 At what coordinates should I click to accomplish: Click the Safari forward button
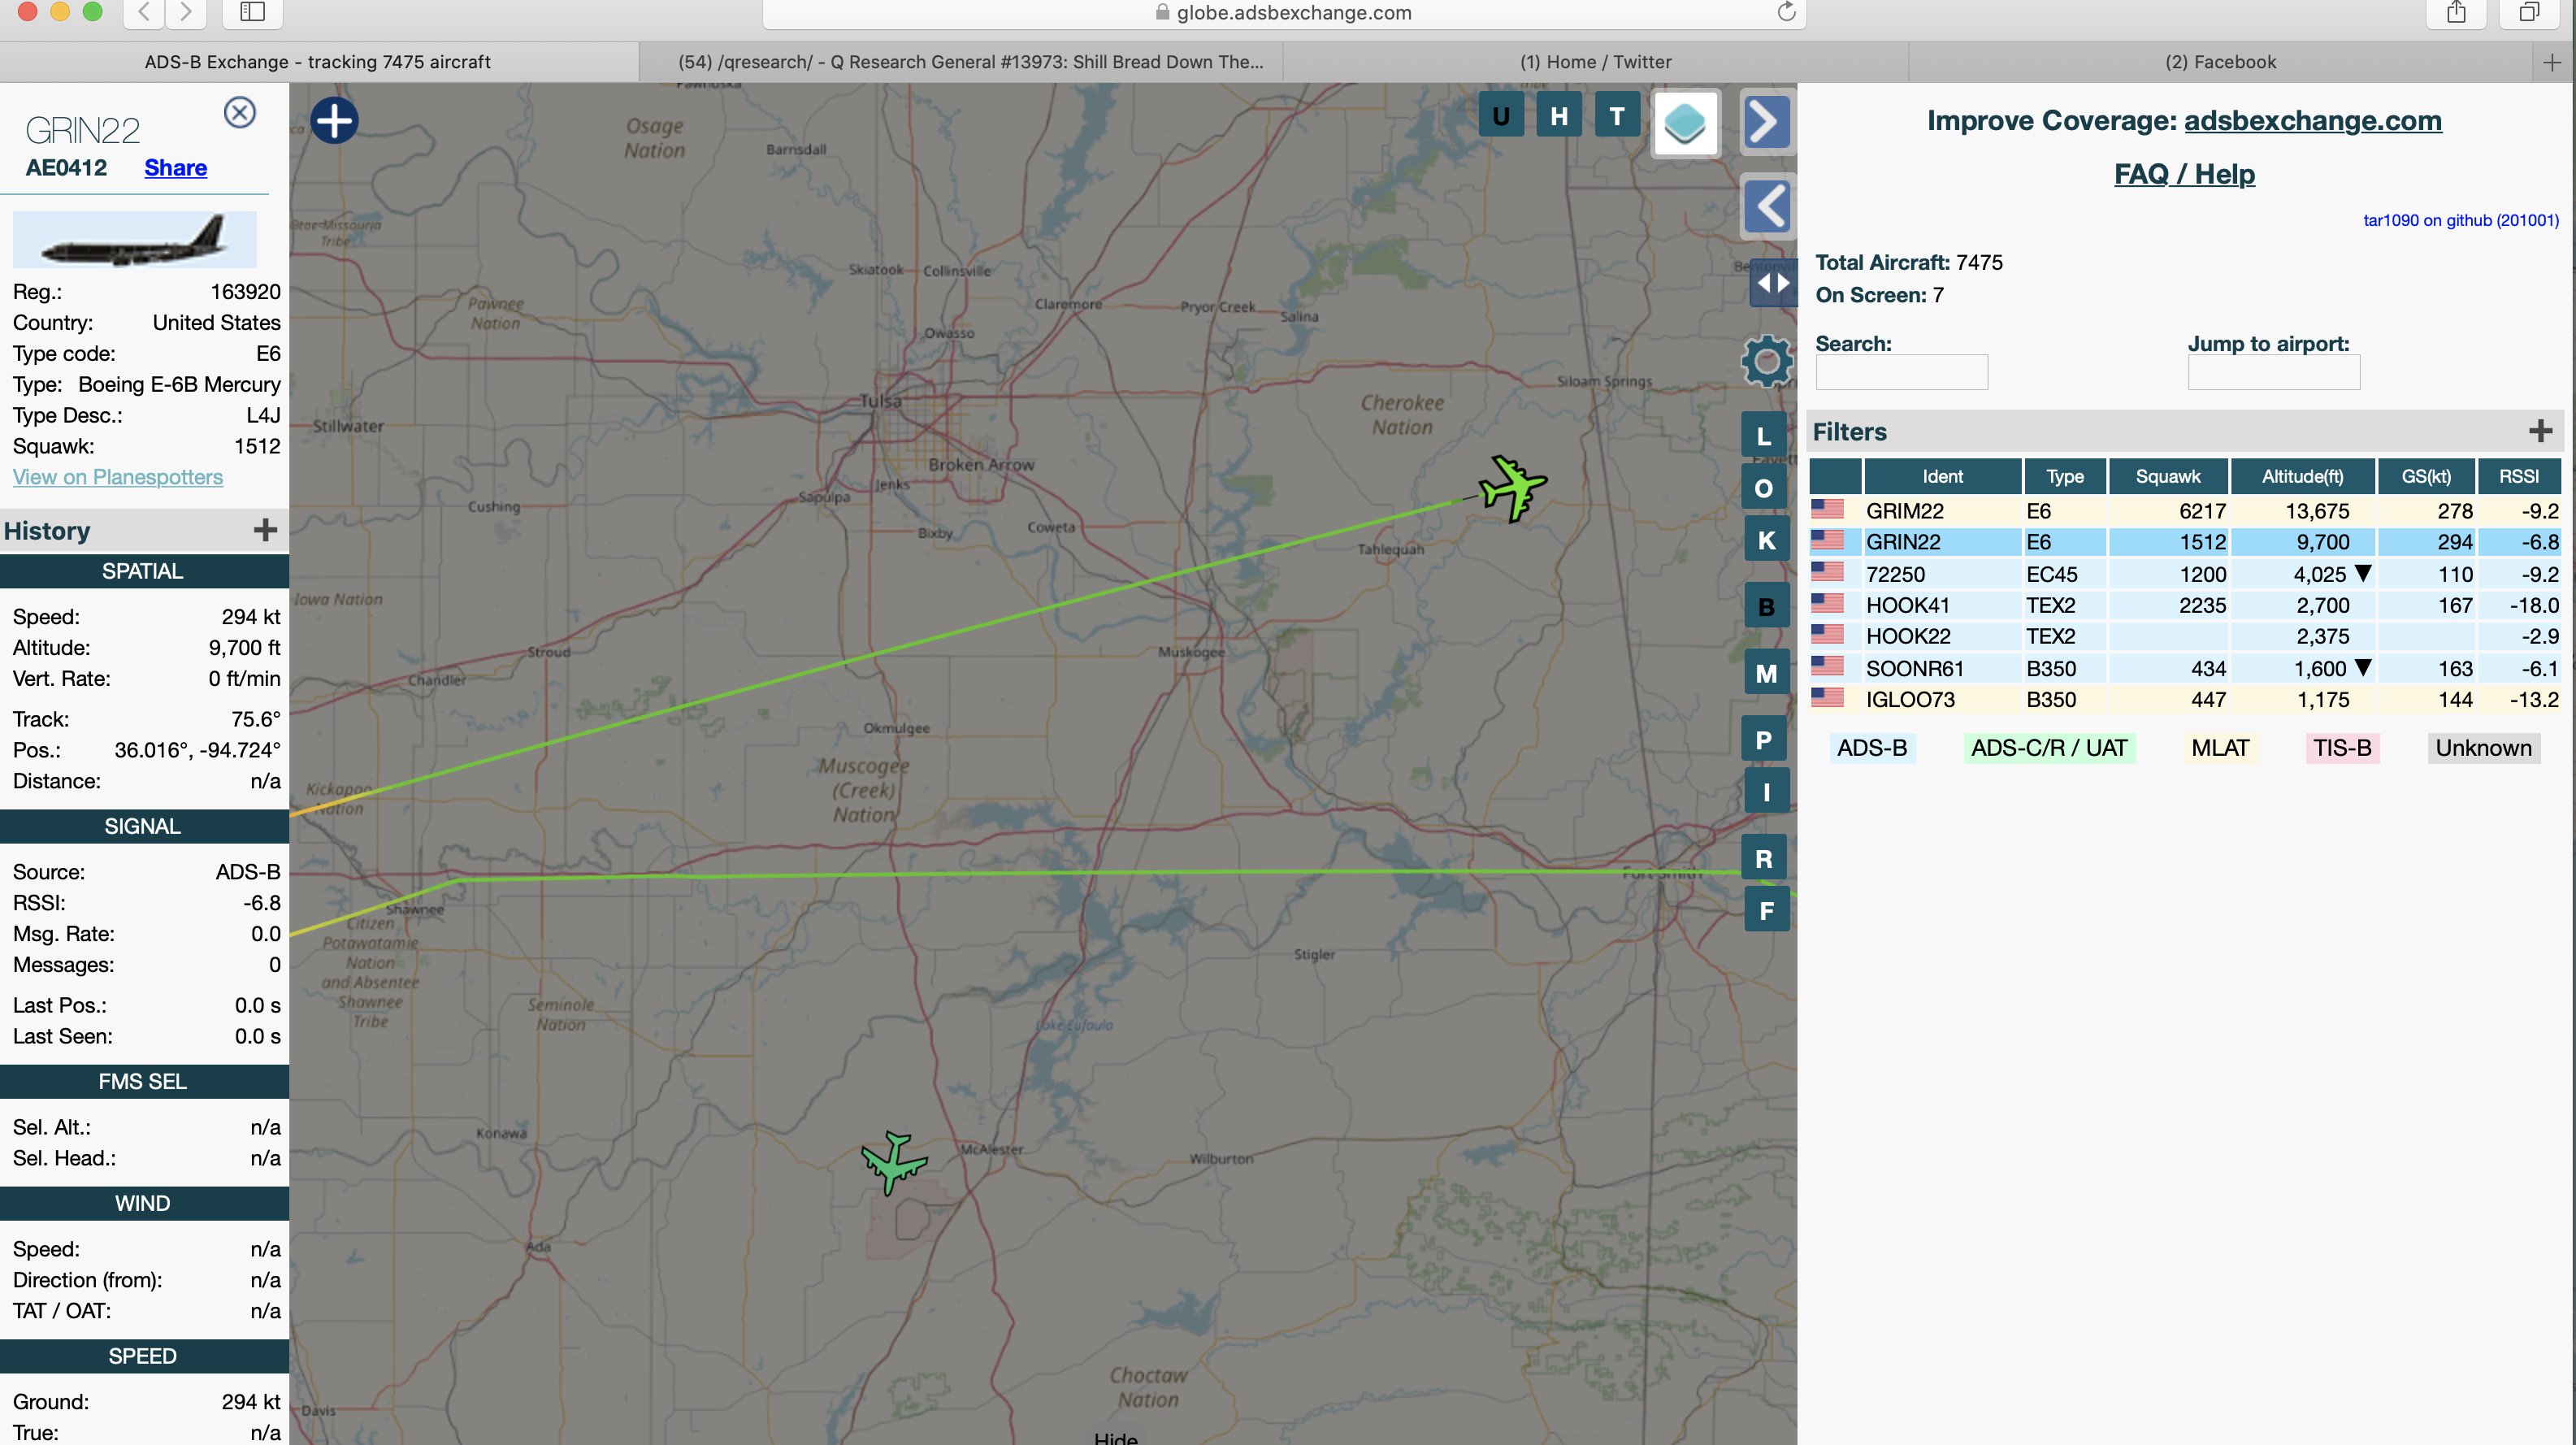[186, 12]
